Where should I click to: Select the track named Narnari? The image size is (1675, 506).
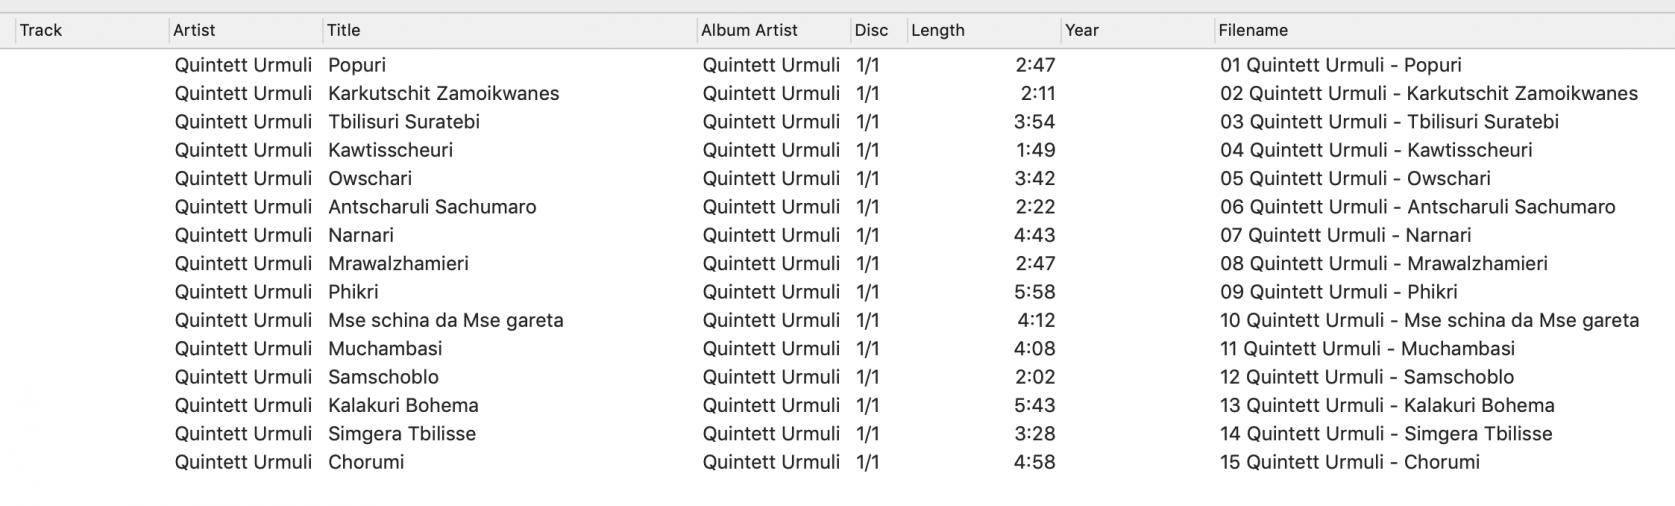(361, 235)
